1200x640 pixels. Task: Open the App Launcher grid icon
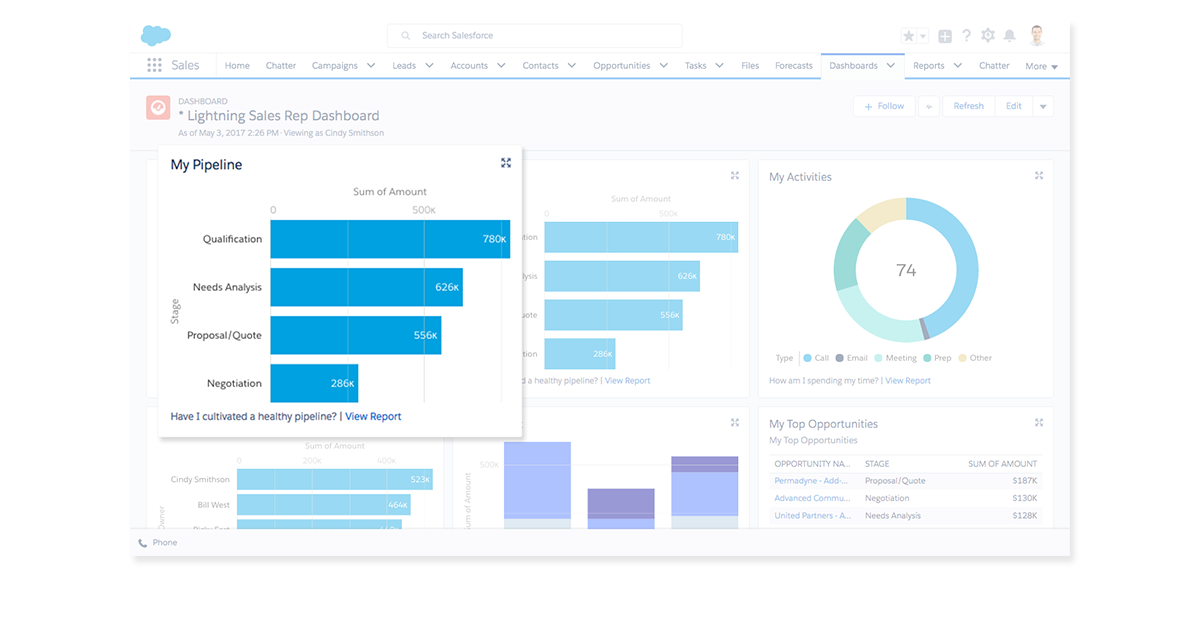point(154,65)
